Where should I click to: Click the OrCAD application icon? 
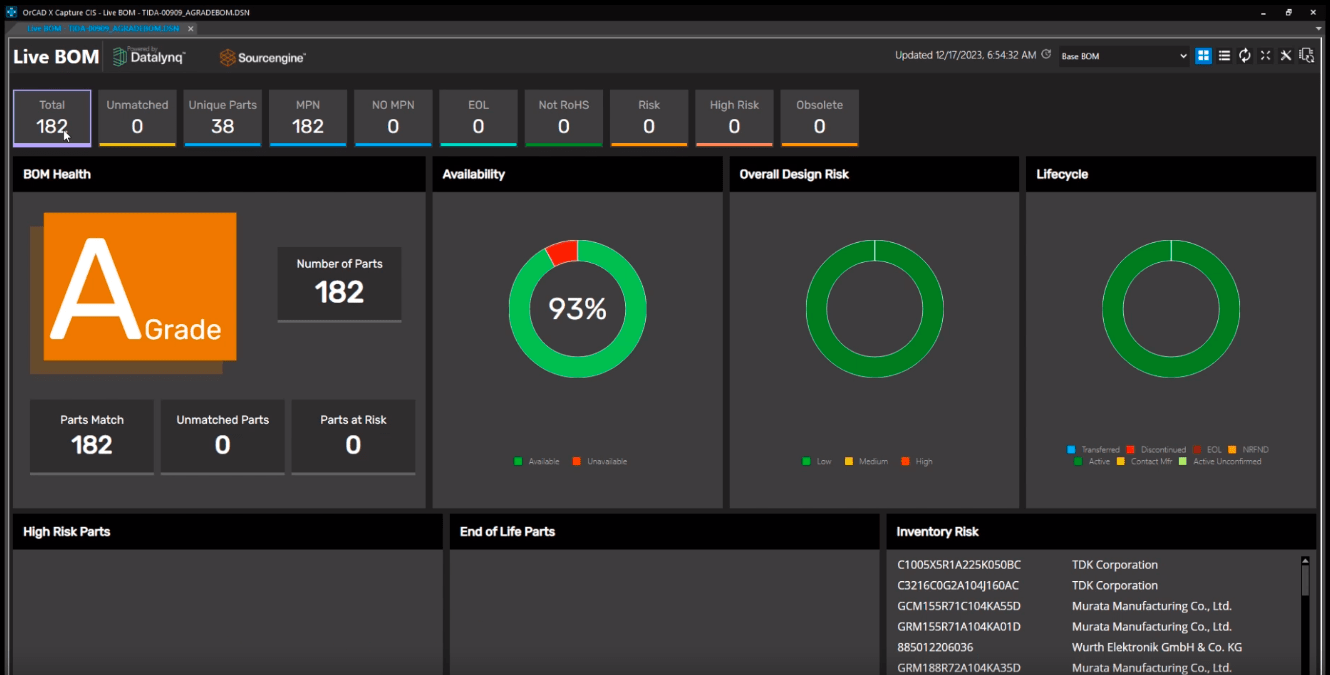click(11, 12)
